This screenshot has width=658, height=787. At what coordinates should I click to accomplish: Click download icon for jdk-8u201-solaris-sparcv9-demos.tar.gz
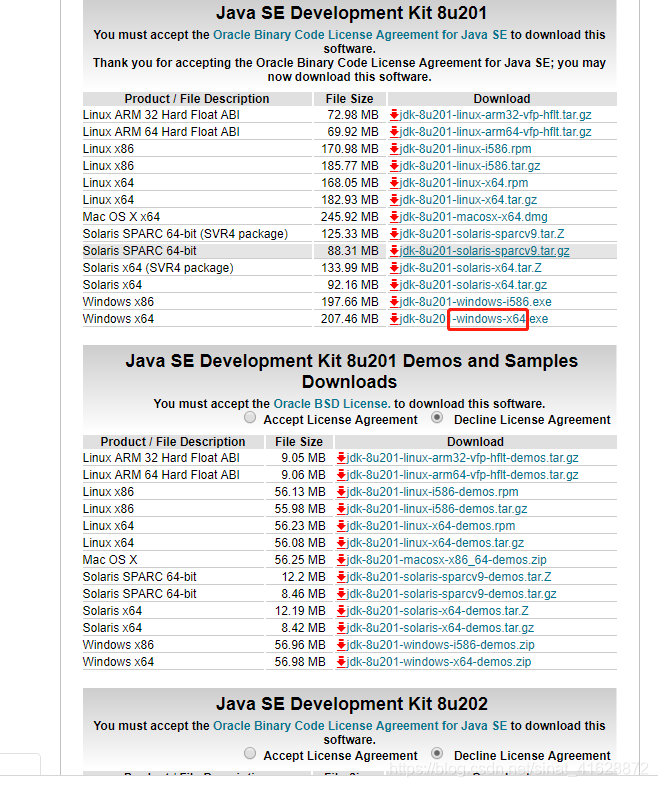[341, 594]
